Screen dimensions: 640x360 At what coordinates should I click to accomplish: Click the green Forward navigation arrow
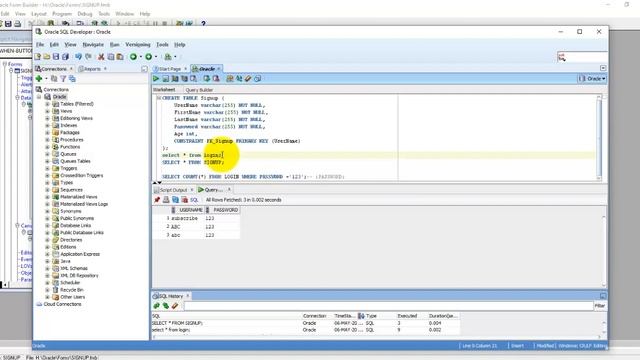click(149, 57)
